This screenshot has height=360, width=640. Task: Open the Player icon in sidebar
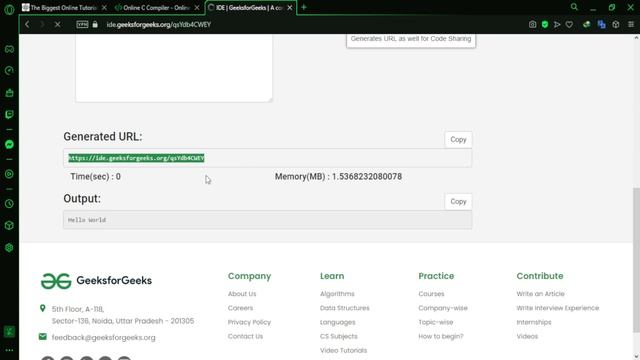click(x=9, y=174)
